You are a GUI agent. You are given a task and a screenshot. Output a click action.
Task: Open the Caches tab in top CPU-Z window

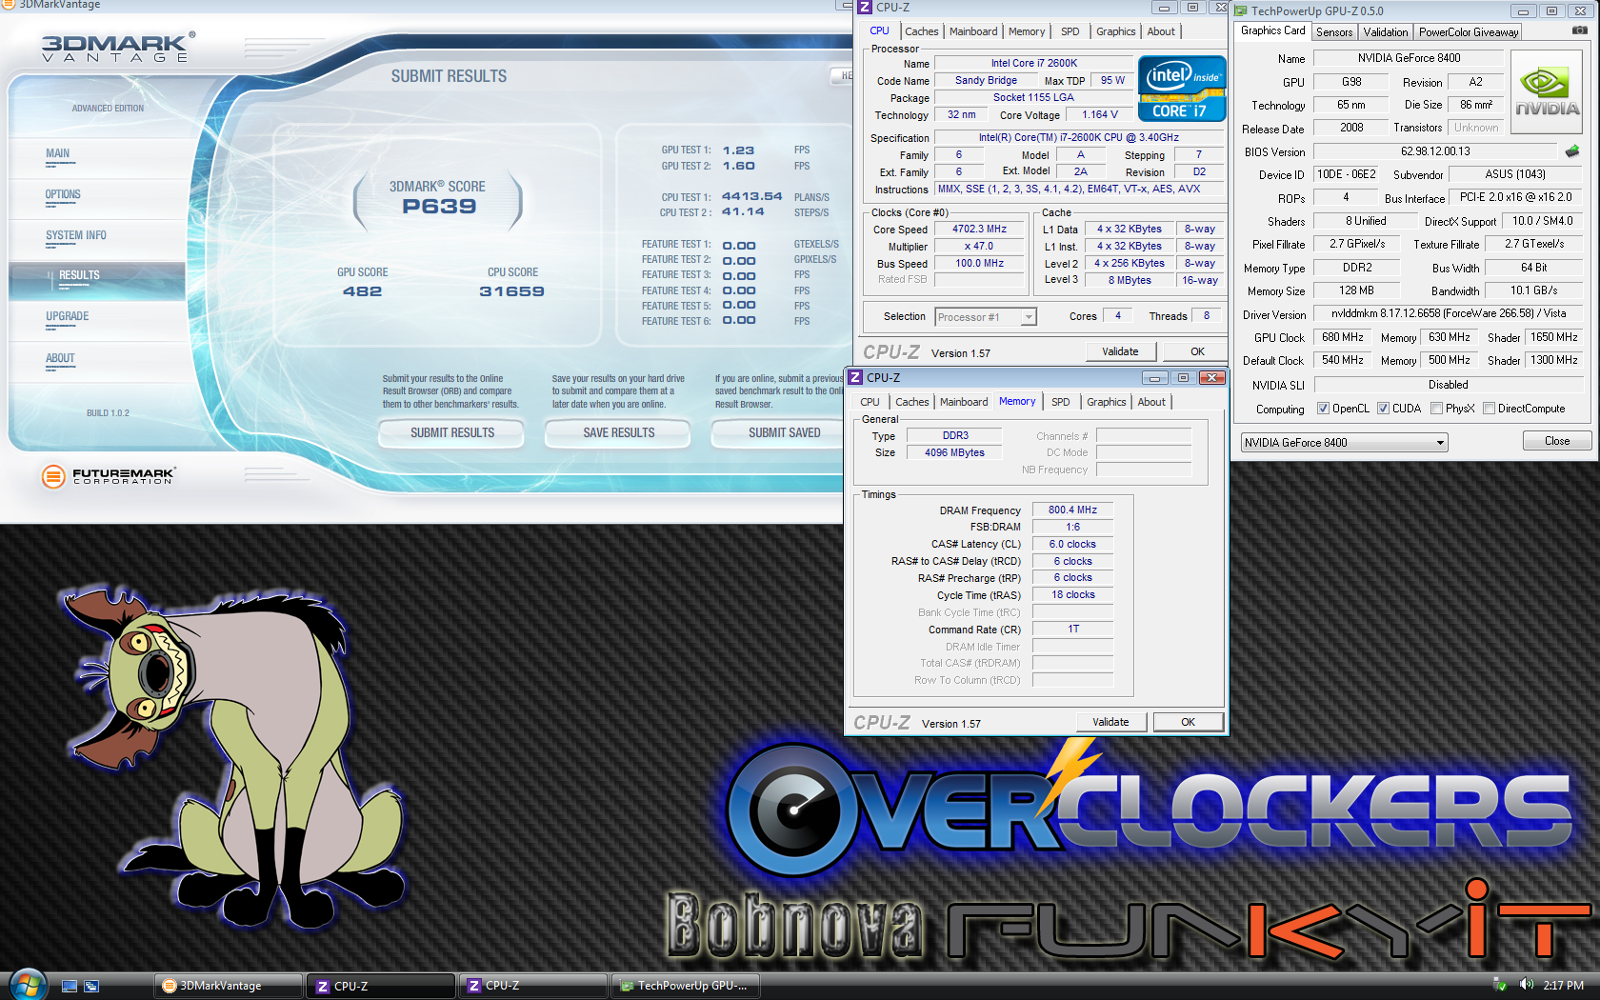point(921,32)
